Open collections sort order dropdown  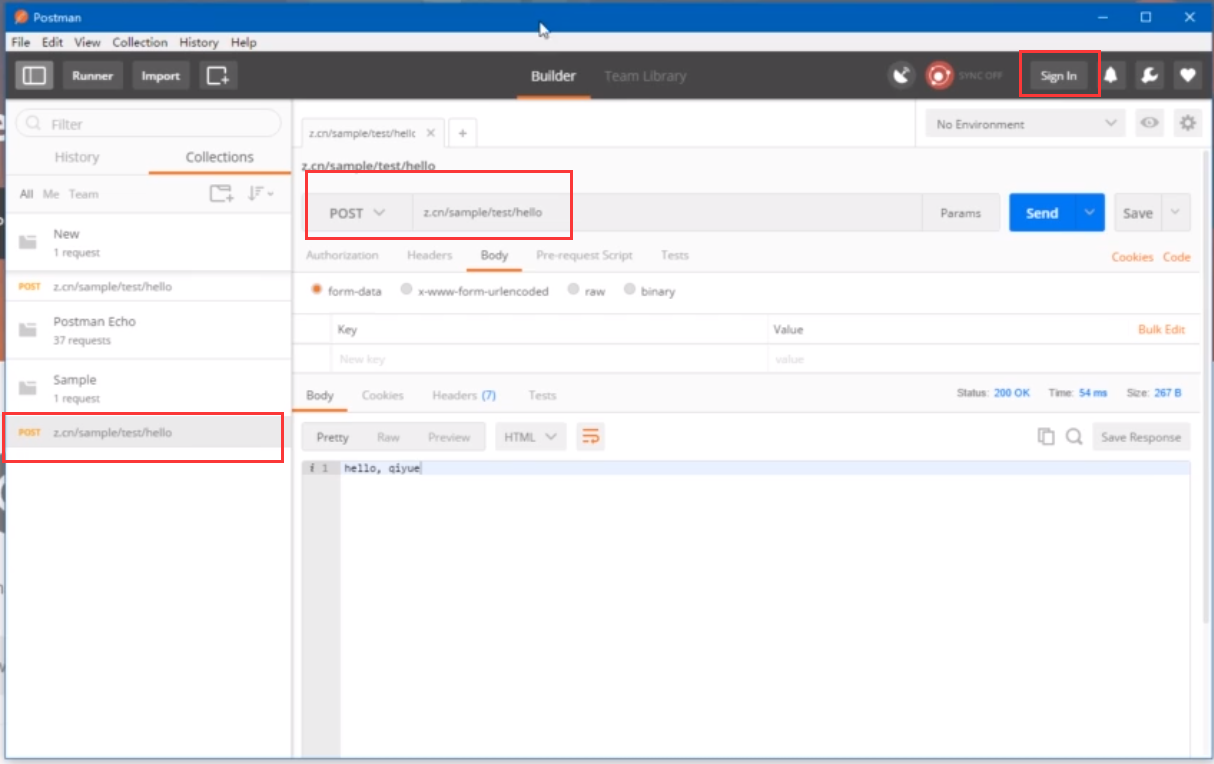(260, 194)
